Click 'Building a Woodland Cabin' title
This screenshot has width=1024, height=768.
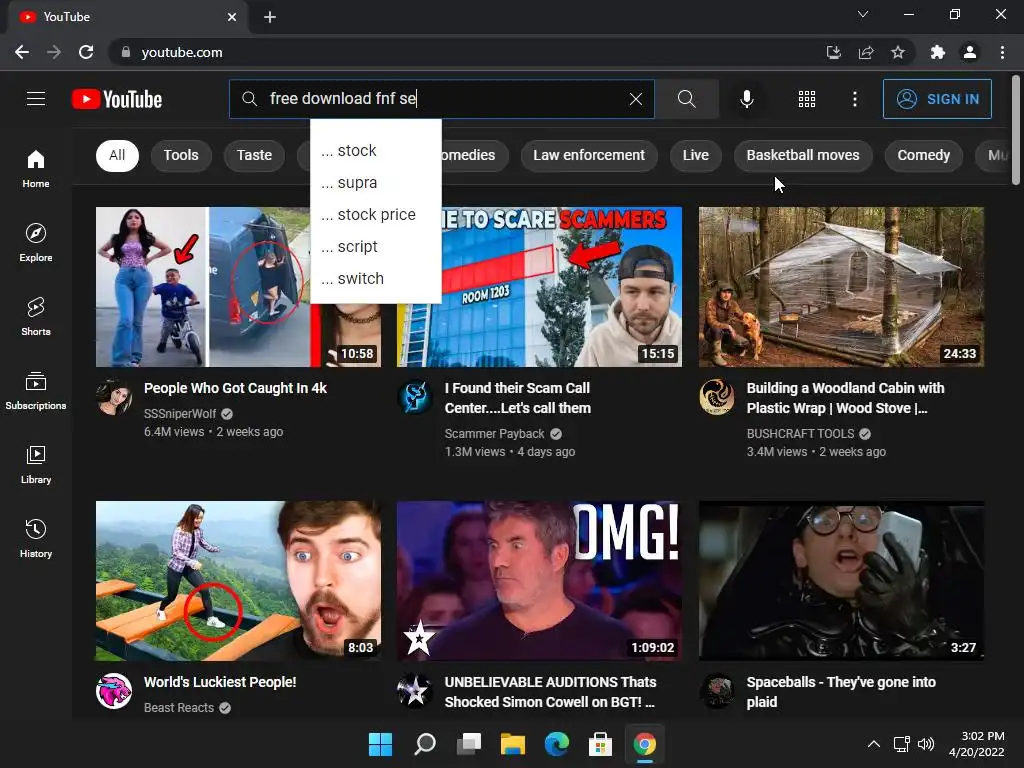click(845, 398)
